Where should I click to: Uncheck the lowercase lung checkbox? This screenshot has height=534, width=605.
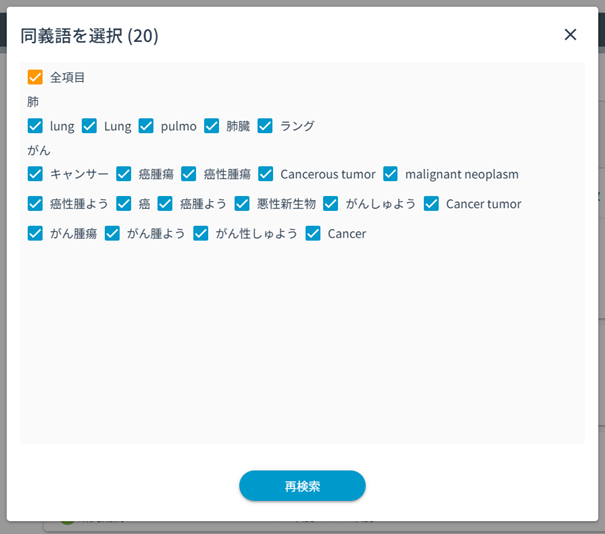[36, 126]
